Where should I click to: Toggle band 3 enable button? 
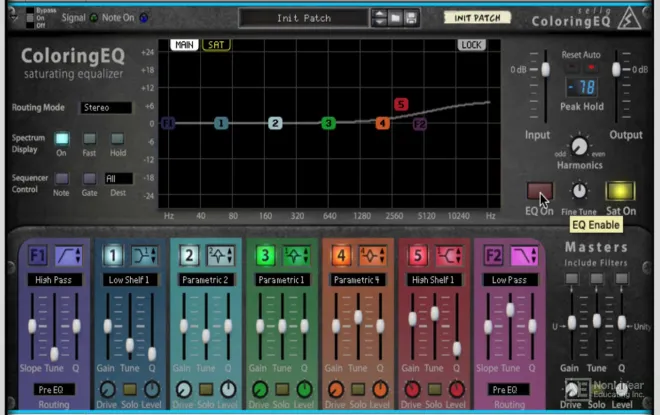point(265,255)
